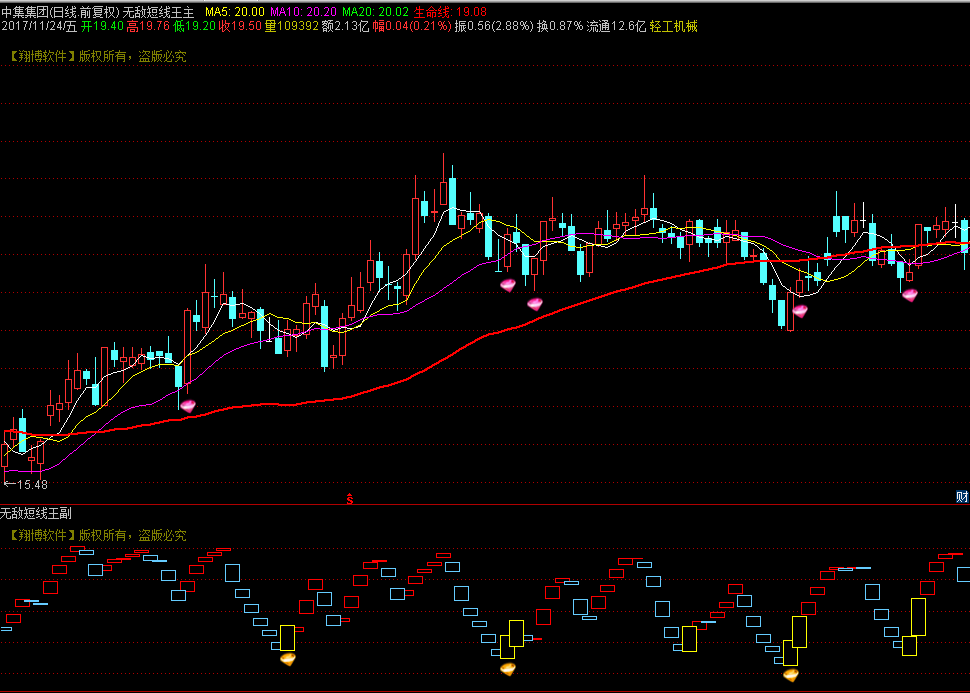The image size is (970, 693).
Task: Click the amplitude 振0.56(2.88%)
Action: (x=494, y=26)
